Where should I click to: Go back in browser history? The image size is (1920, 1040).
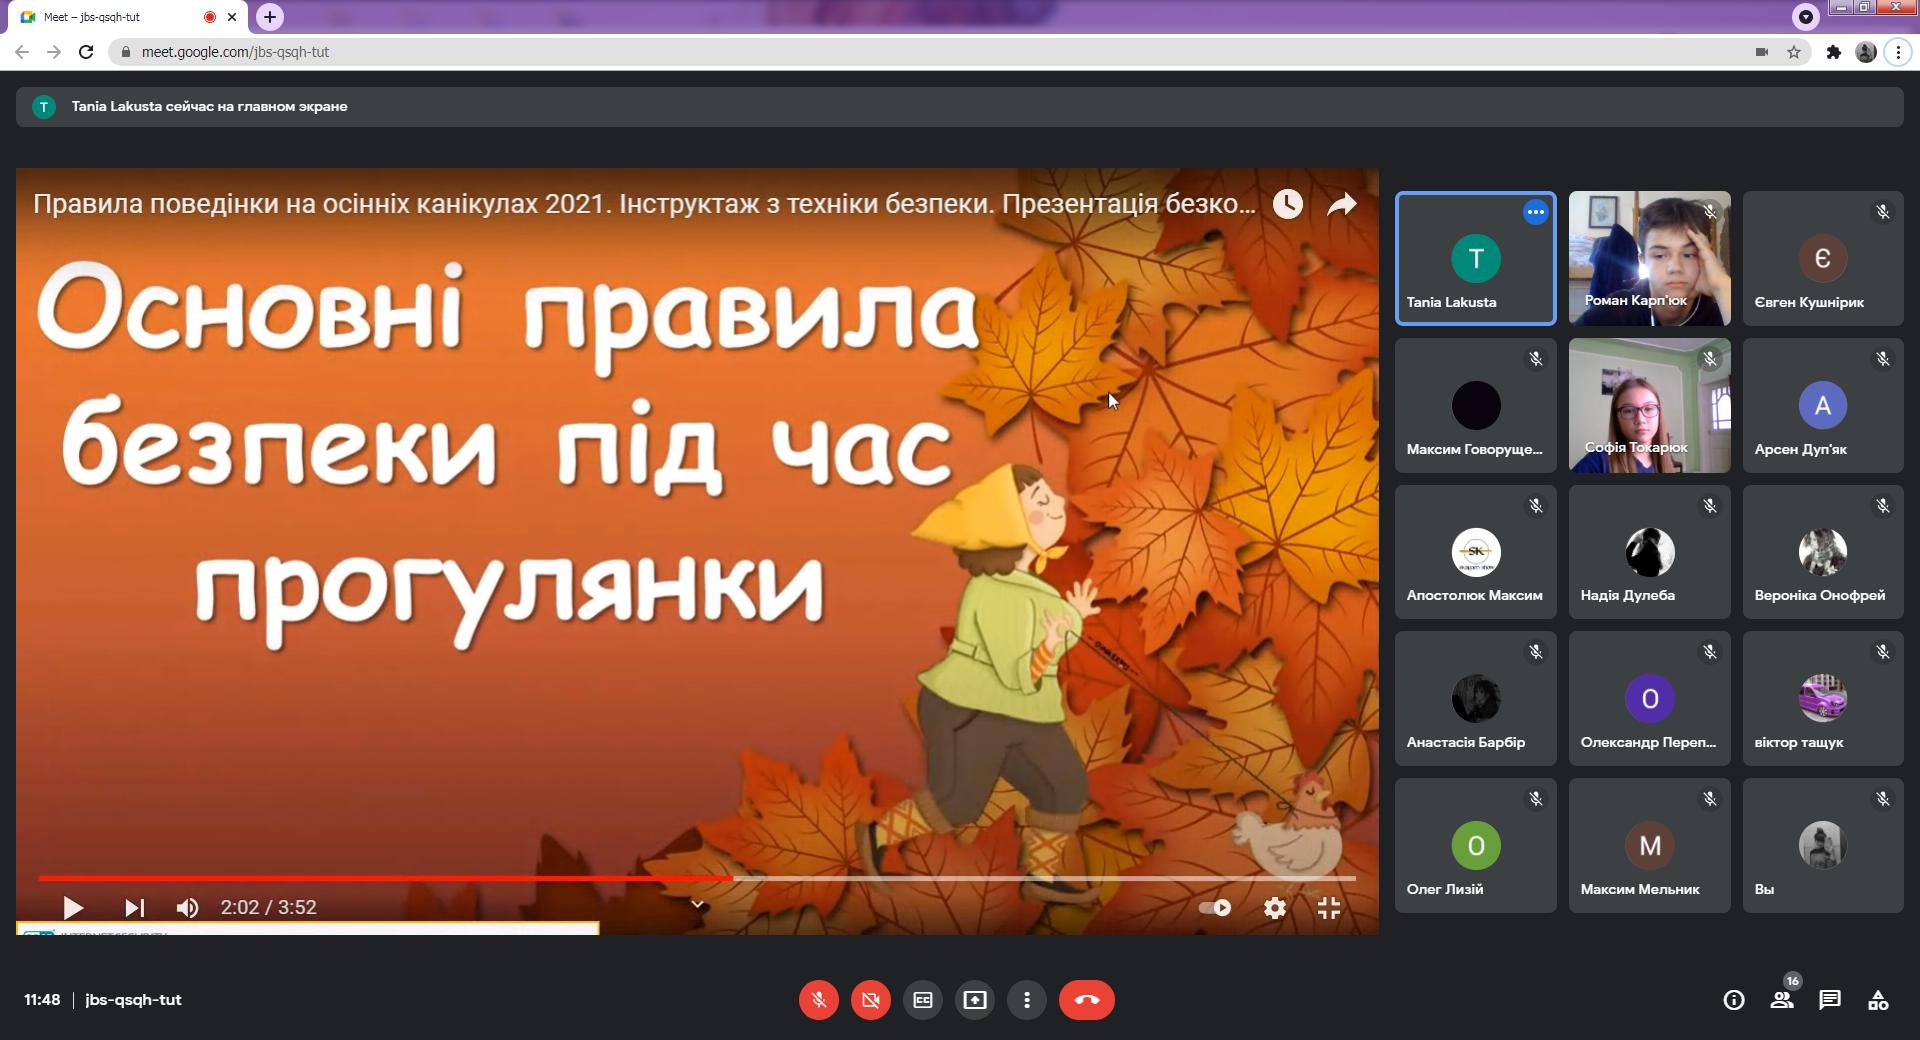coord(22,52)
